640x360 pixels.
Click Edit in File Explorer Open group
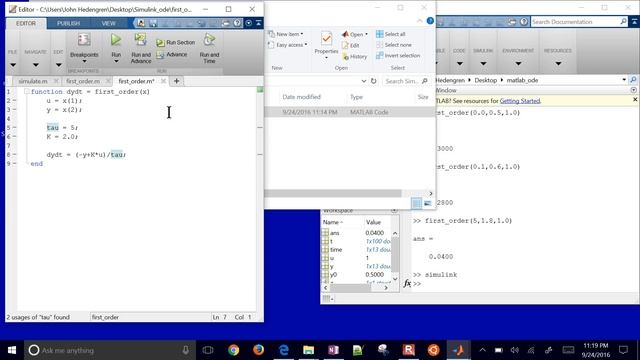(x=351, y=45)
